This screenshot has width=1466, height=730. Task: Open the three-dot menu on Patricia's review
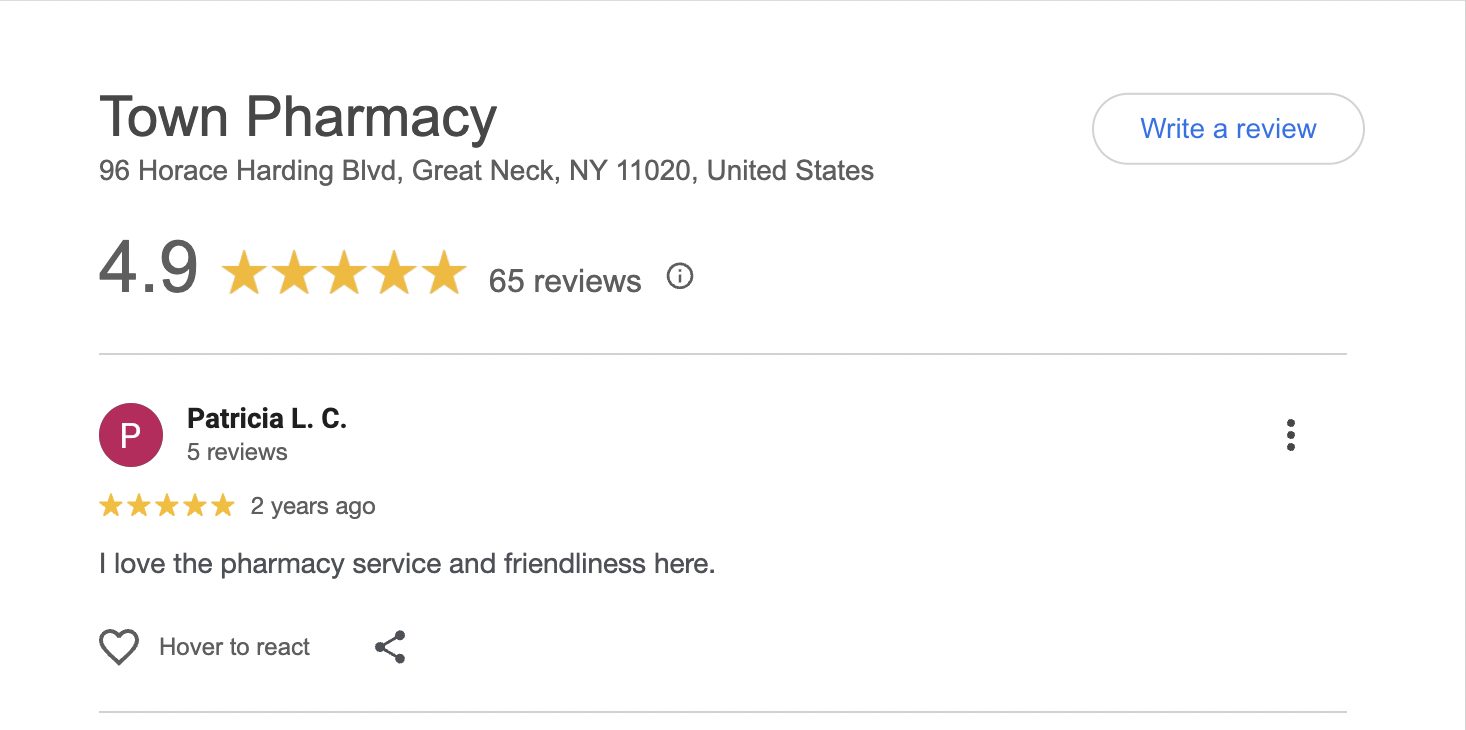pos(1291,435)
